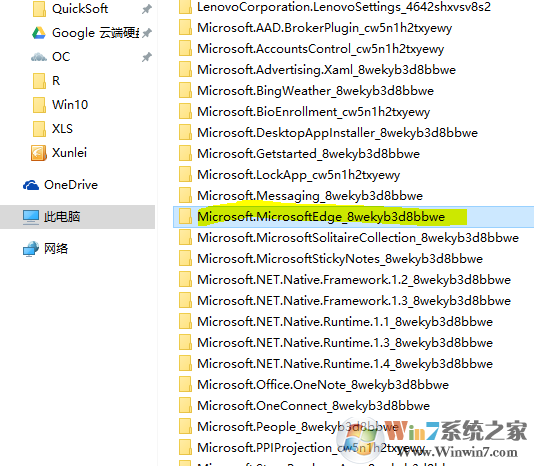Click folder icon of Microsoft.Messaging row
This screenshot has height=466, width=534.
click(x=186, y=196)
